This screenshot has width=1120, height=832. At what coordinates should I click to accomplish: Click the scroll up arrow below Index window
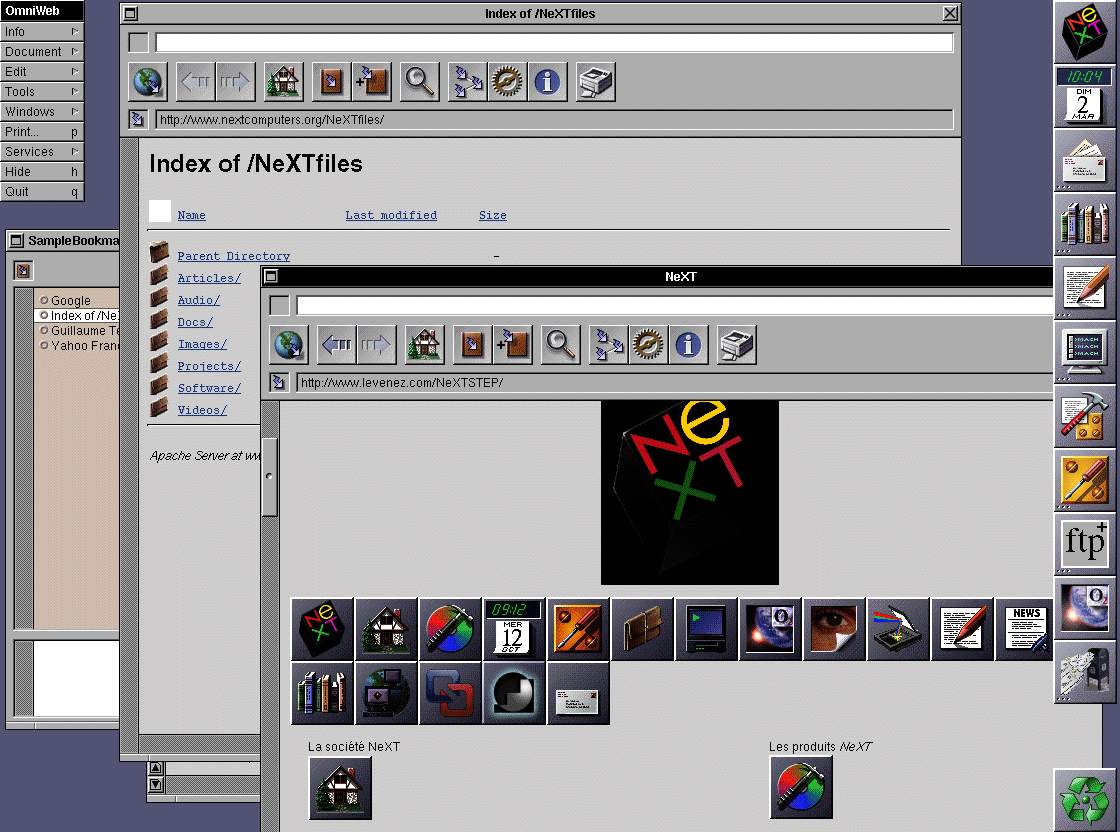click(156, 768)
